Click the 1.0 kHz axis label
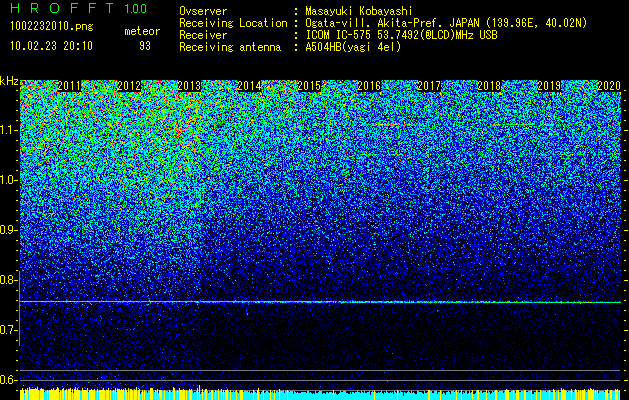Image resolution: width=629 pixels, height=400 pixels. point(9,180)
